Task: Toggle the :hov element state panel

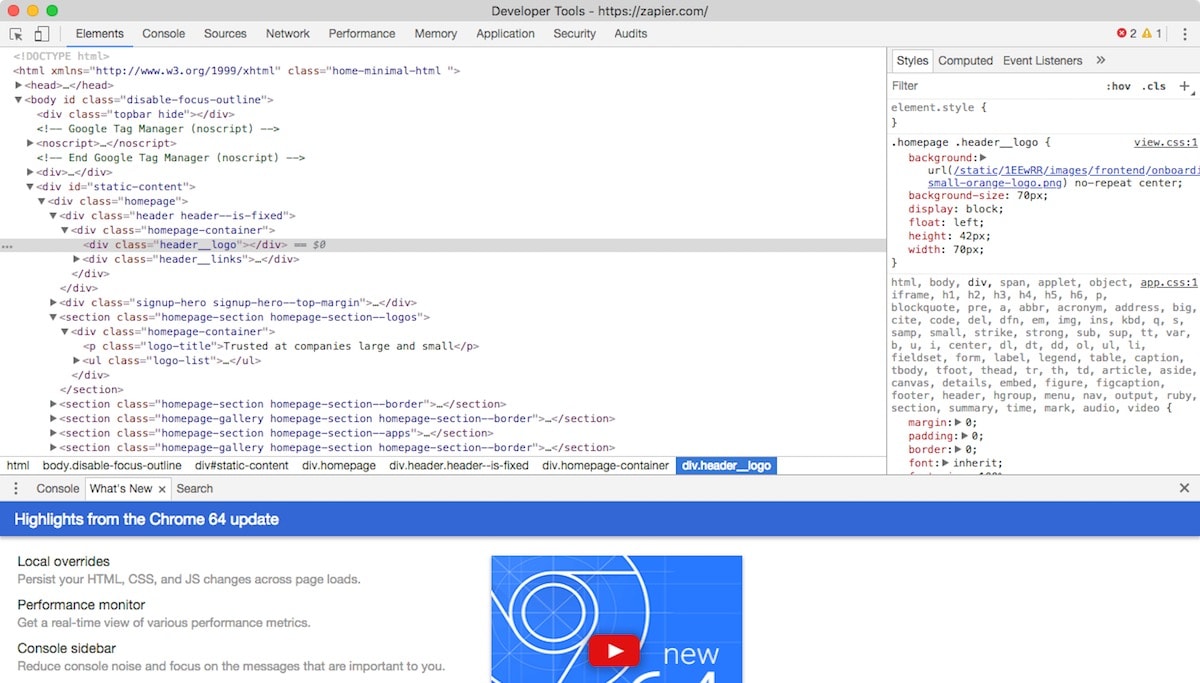Action: click(1118, 86)
